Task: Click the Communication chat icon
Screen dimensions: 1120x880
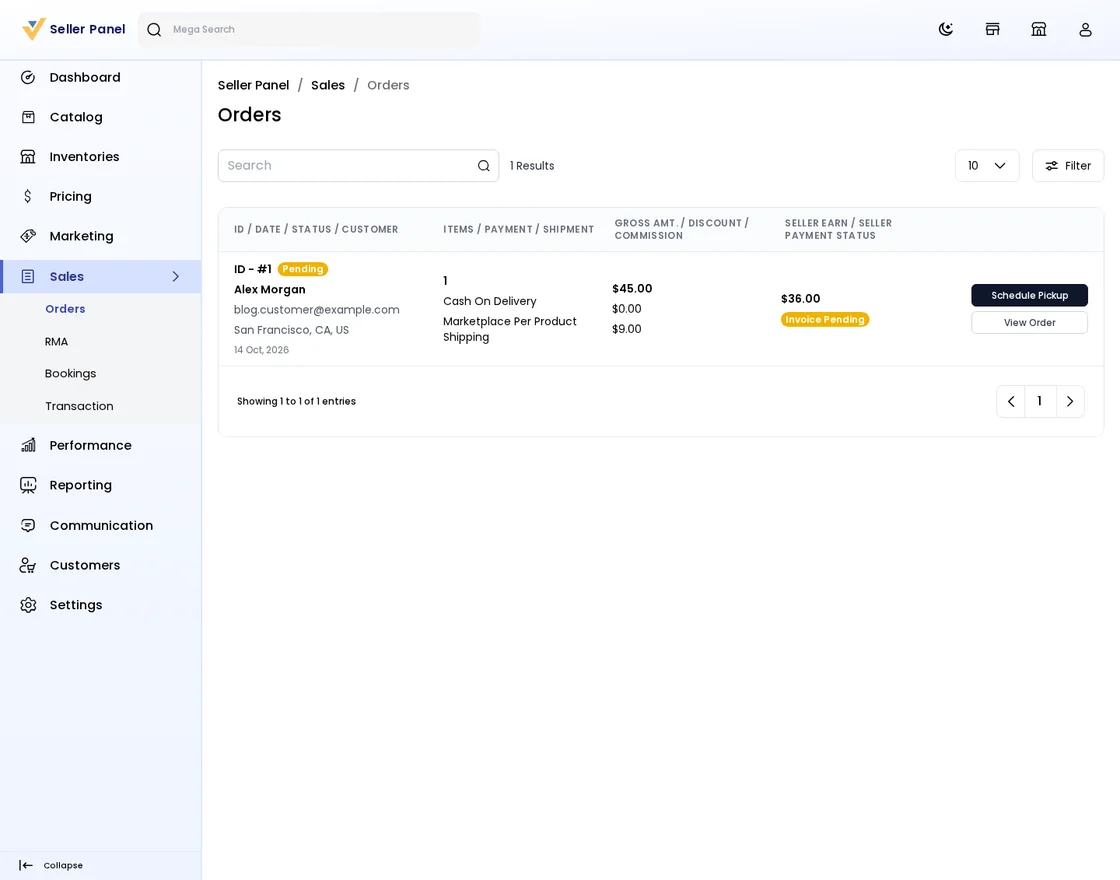Action: tap(28, 525)
